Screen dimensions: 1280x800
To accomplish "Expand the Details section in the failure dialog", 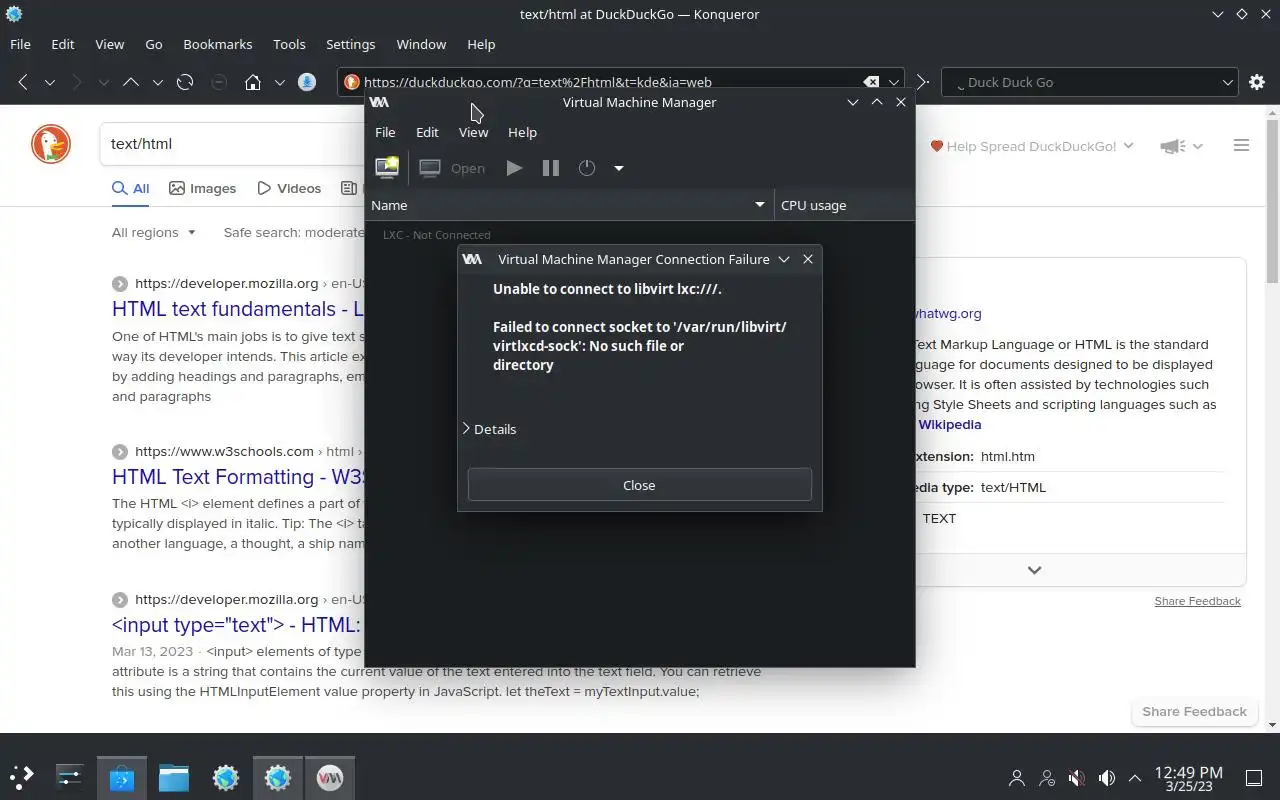I will coord(490,429).
